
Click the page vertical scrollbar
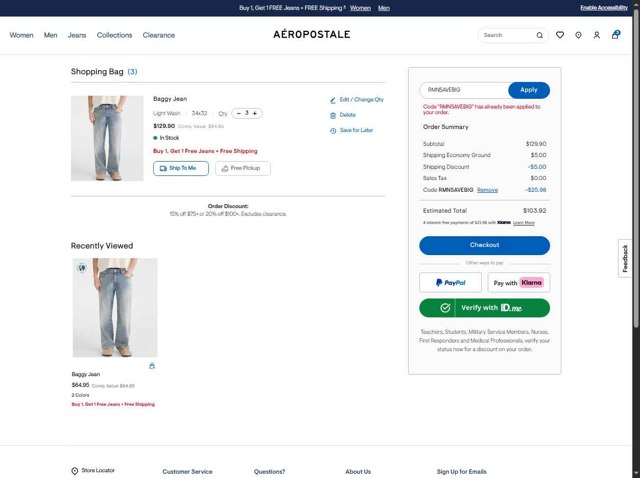636,167
